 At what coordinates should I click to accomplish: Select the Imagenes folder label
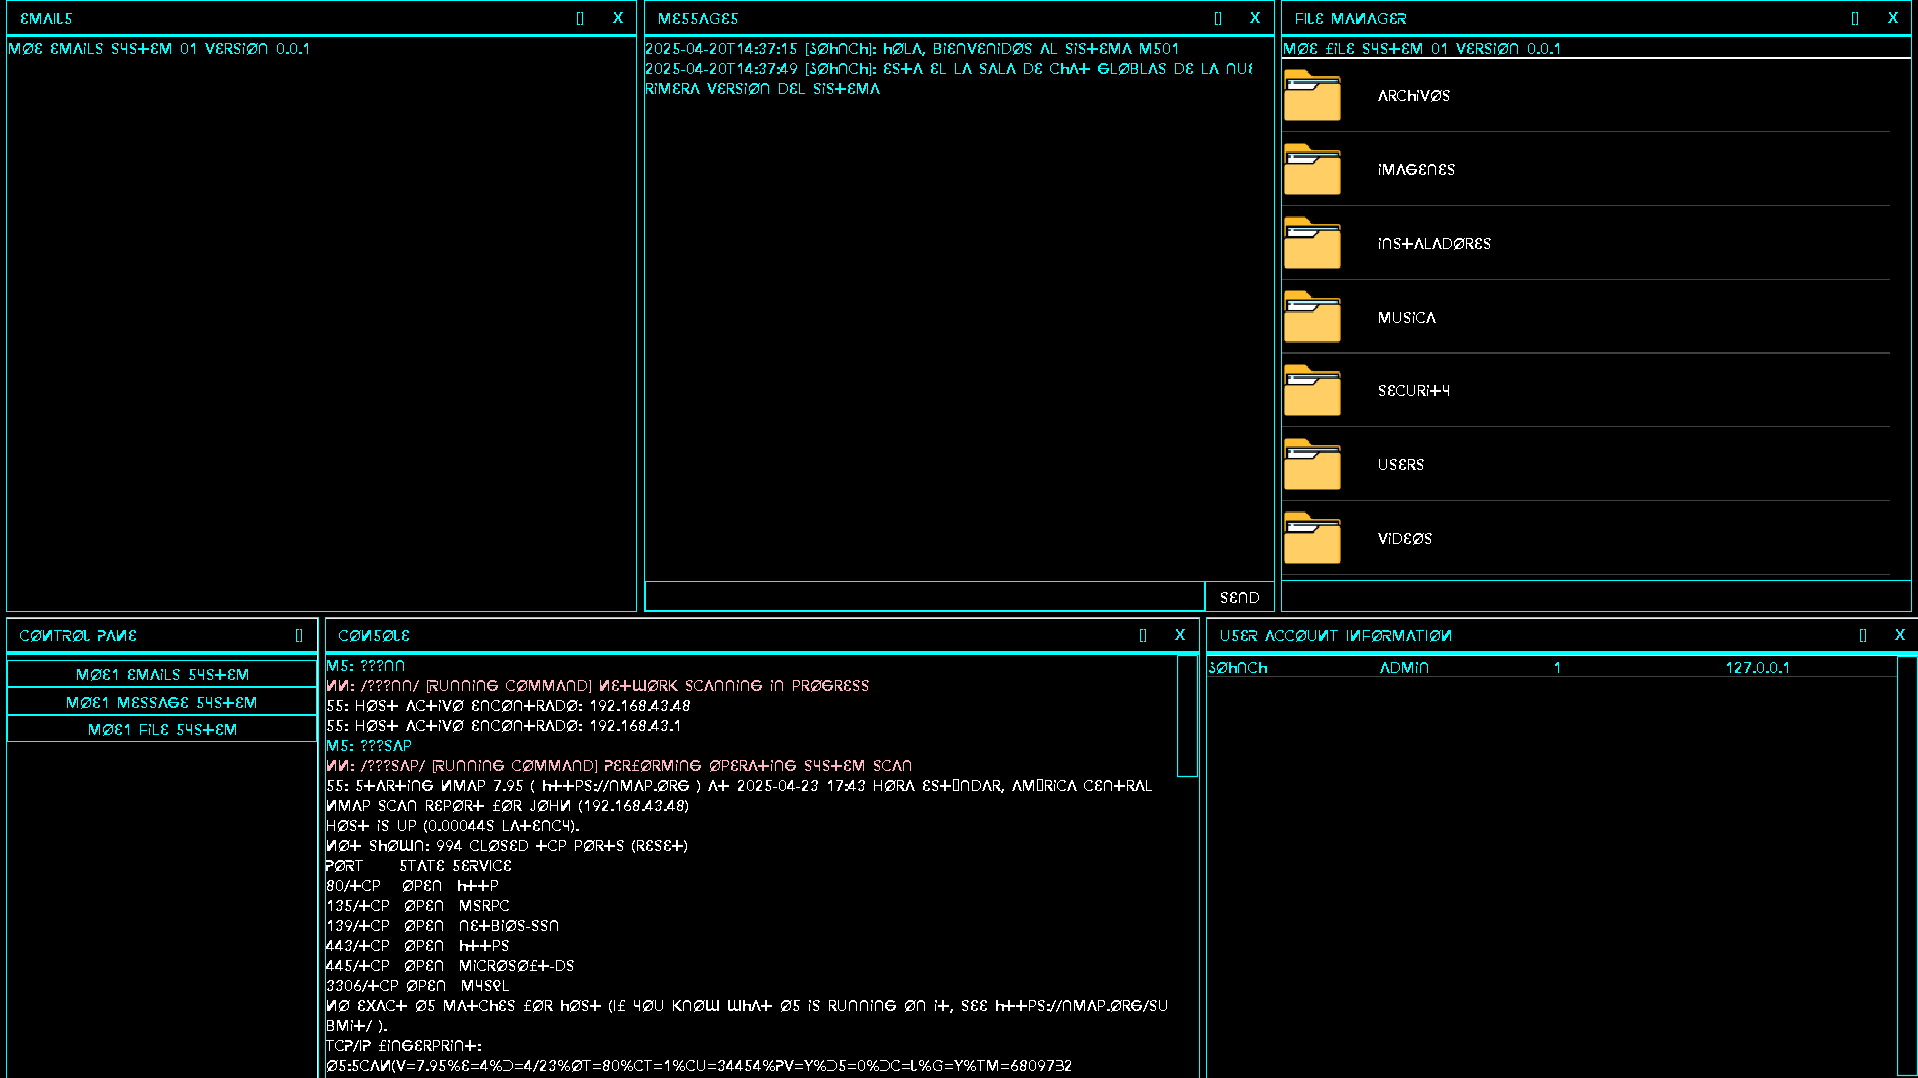[x=1416, y=170]
